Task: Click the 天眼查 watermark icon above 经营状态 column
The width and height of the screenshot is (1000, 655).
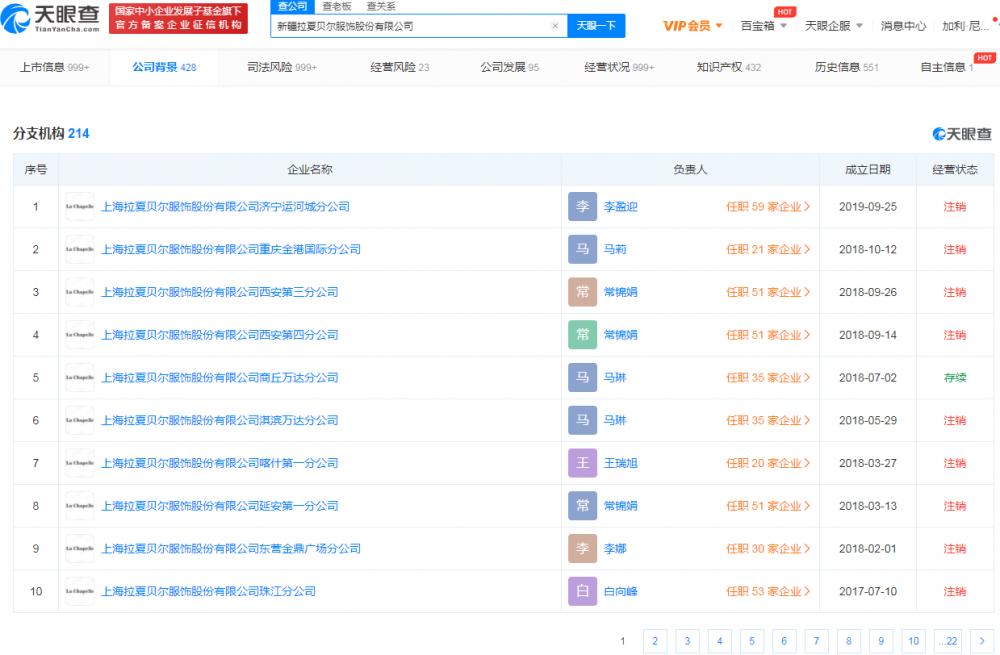Action: coord(938,133)
